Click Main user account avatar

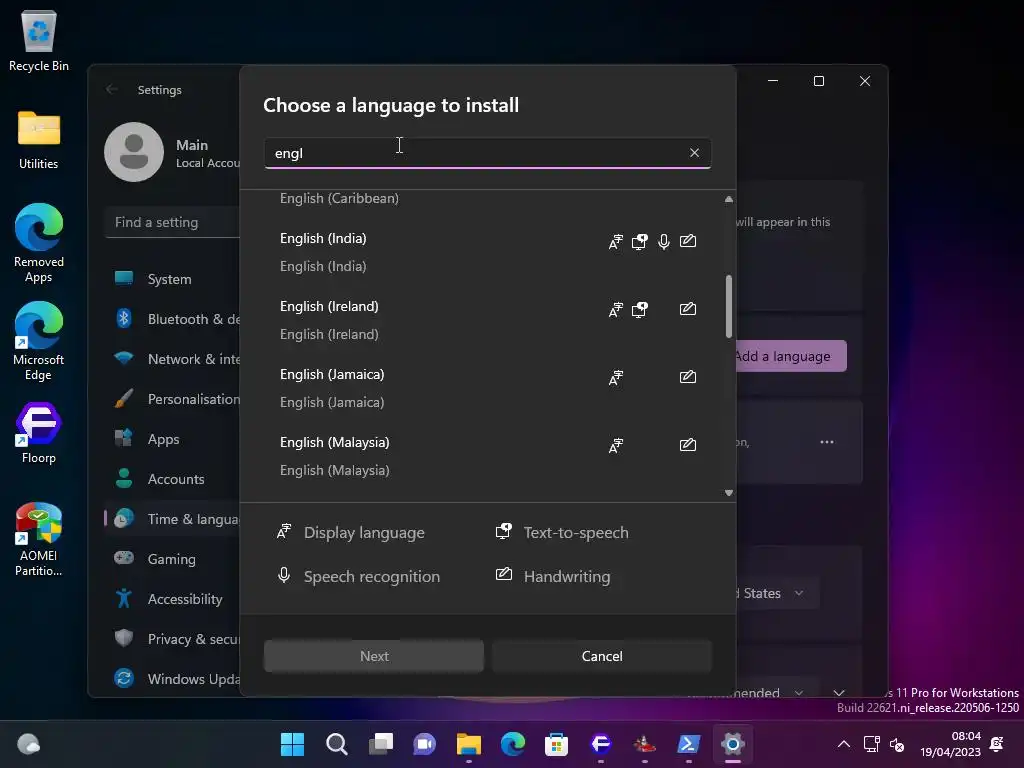pos(134,152)
